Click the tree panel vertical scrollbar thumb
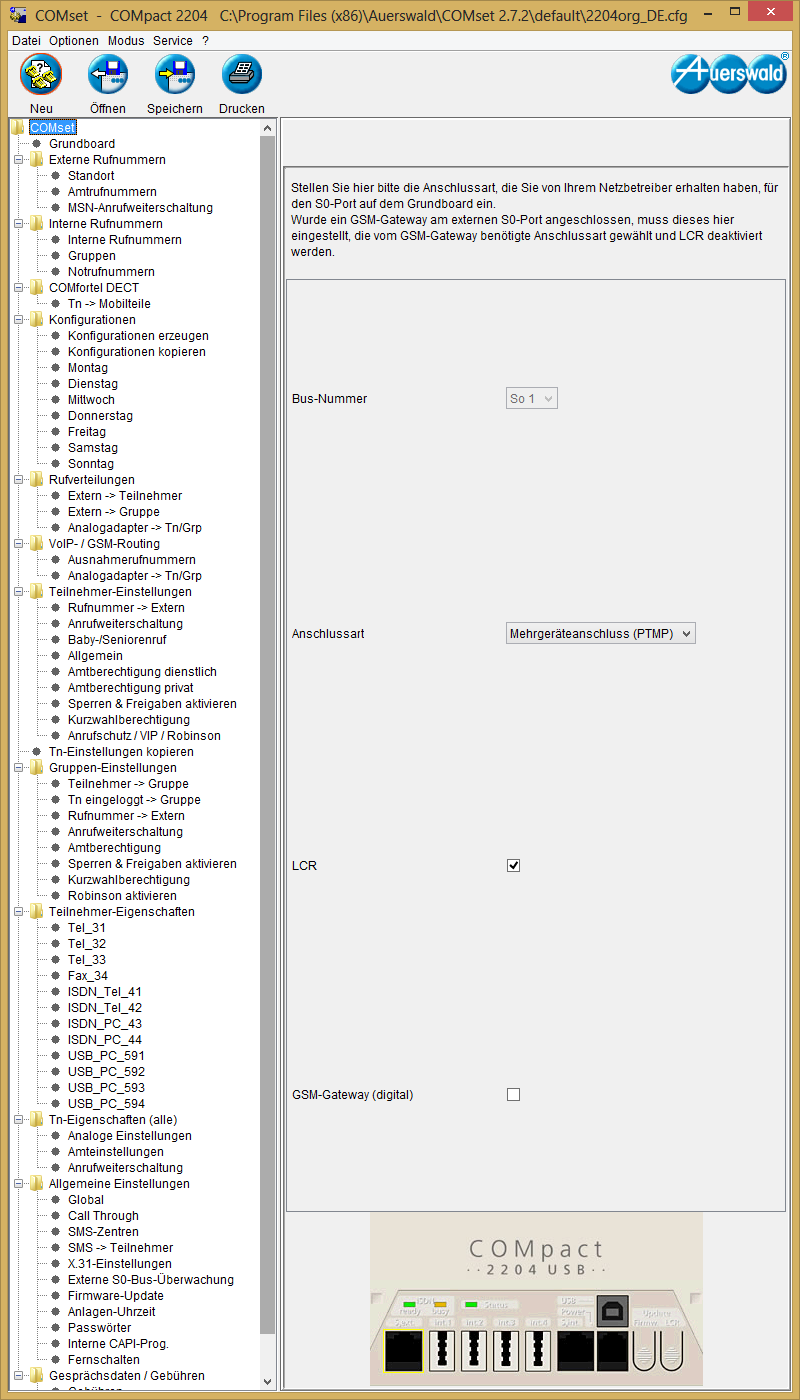The width and height of the screenshot is (800, 1400). point(267,735)
